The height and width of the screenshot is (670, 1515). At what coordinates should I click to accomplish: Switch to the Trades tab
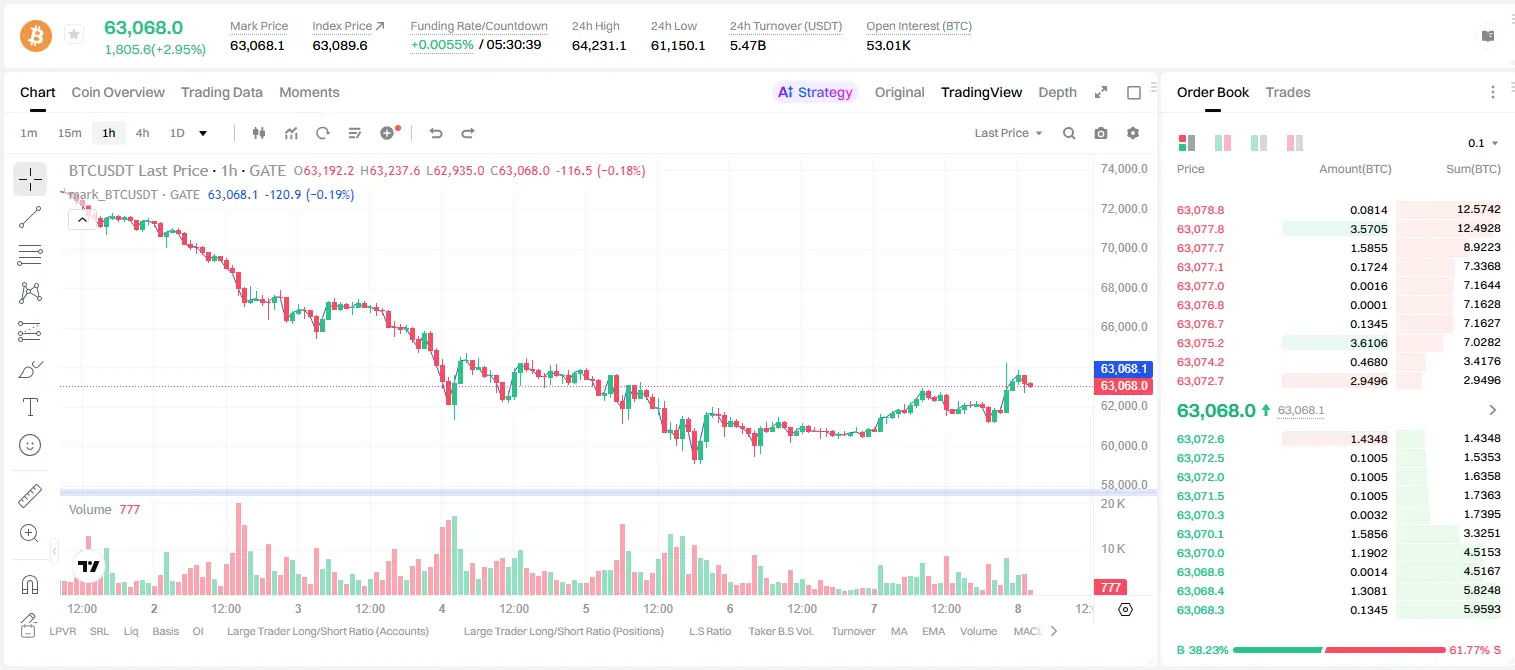[x=1288, y=92]
